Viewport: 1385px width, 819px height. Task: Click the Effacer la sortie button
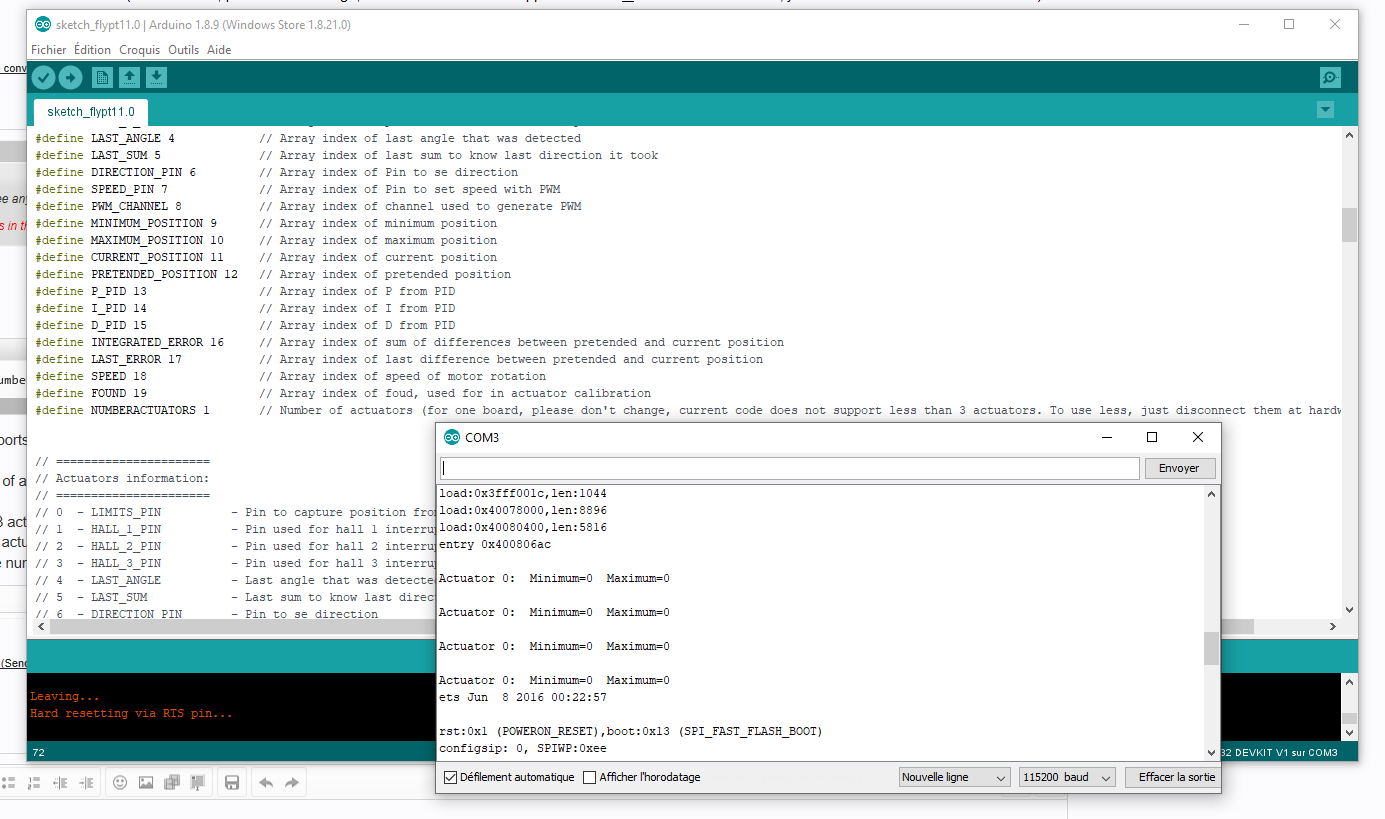click(1176, 777)
